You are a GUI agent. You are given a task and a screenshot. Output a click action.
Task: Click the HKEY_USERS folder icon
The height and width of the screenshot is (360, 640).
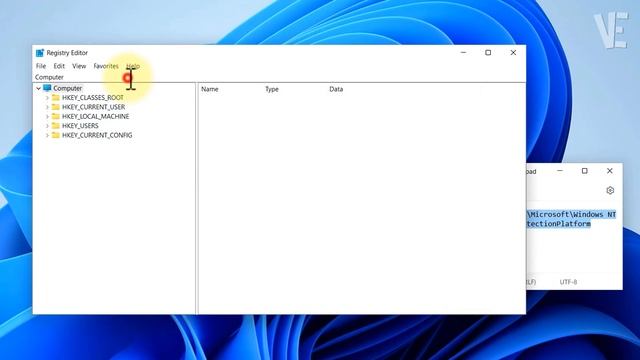56,126
